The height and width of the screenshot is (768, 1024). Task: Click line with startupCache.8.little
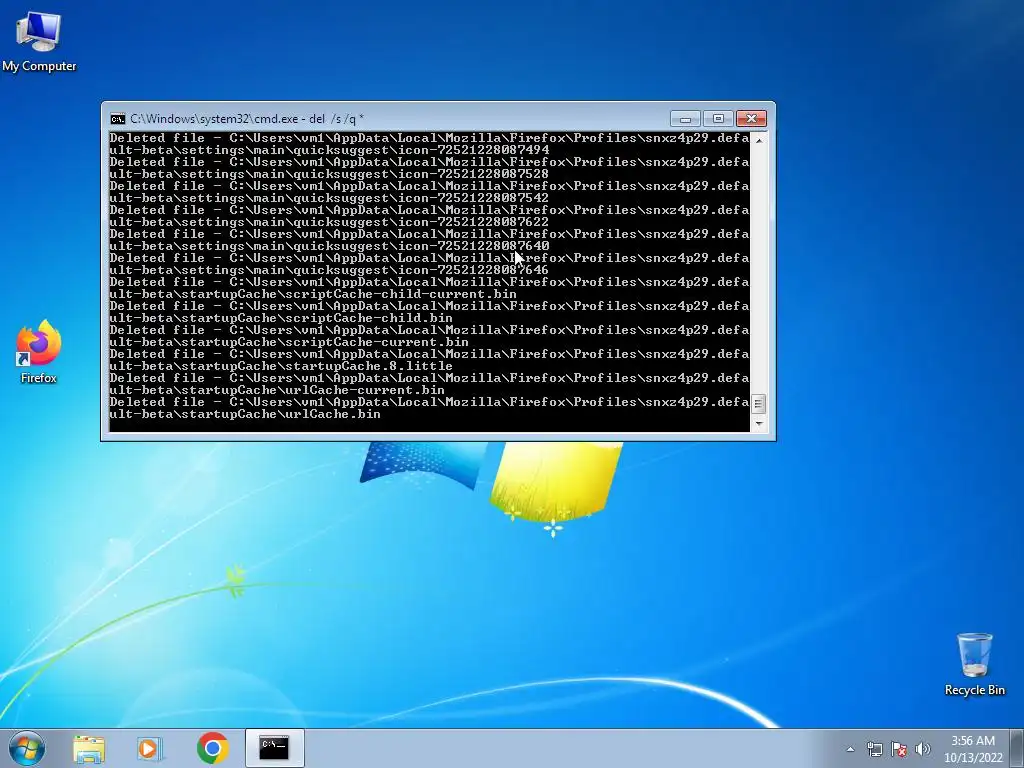pos(281,366)
